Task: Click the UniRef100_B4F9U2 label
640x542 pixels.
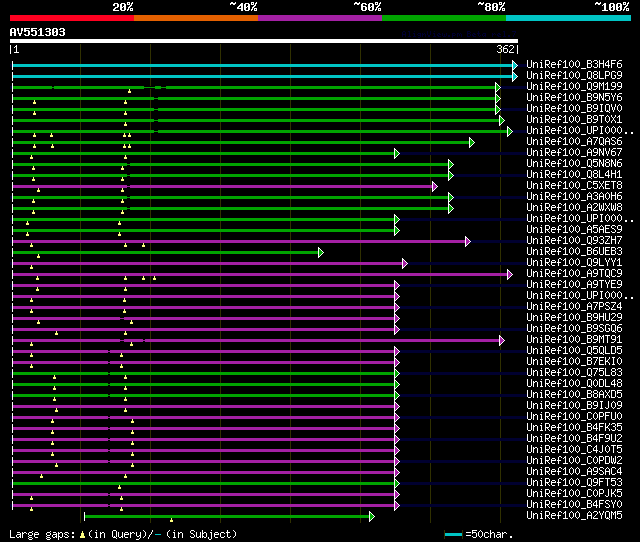Action: (574, 439)
